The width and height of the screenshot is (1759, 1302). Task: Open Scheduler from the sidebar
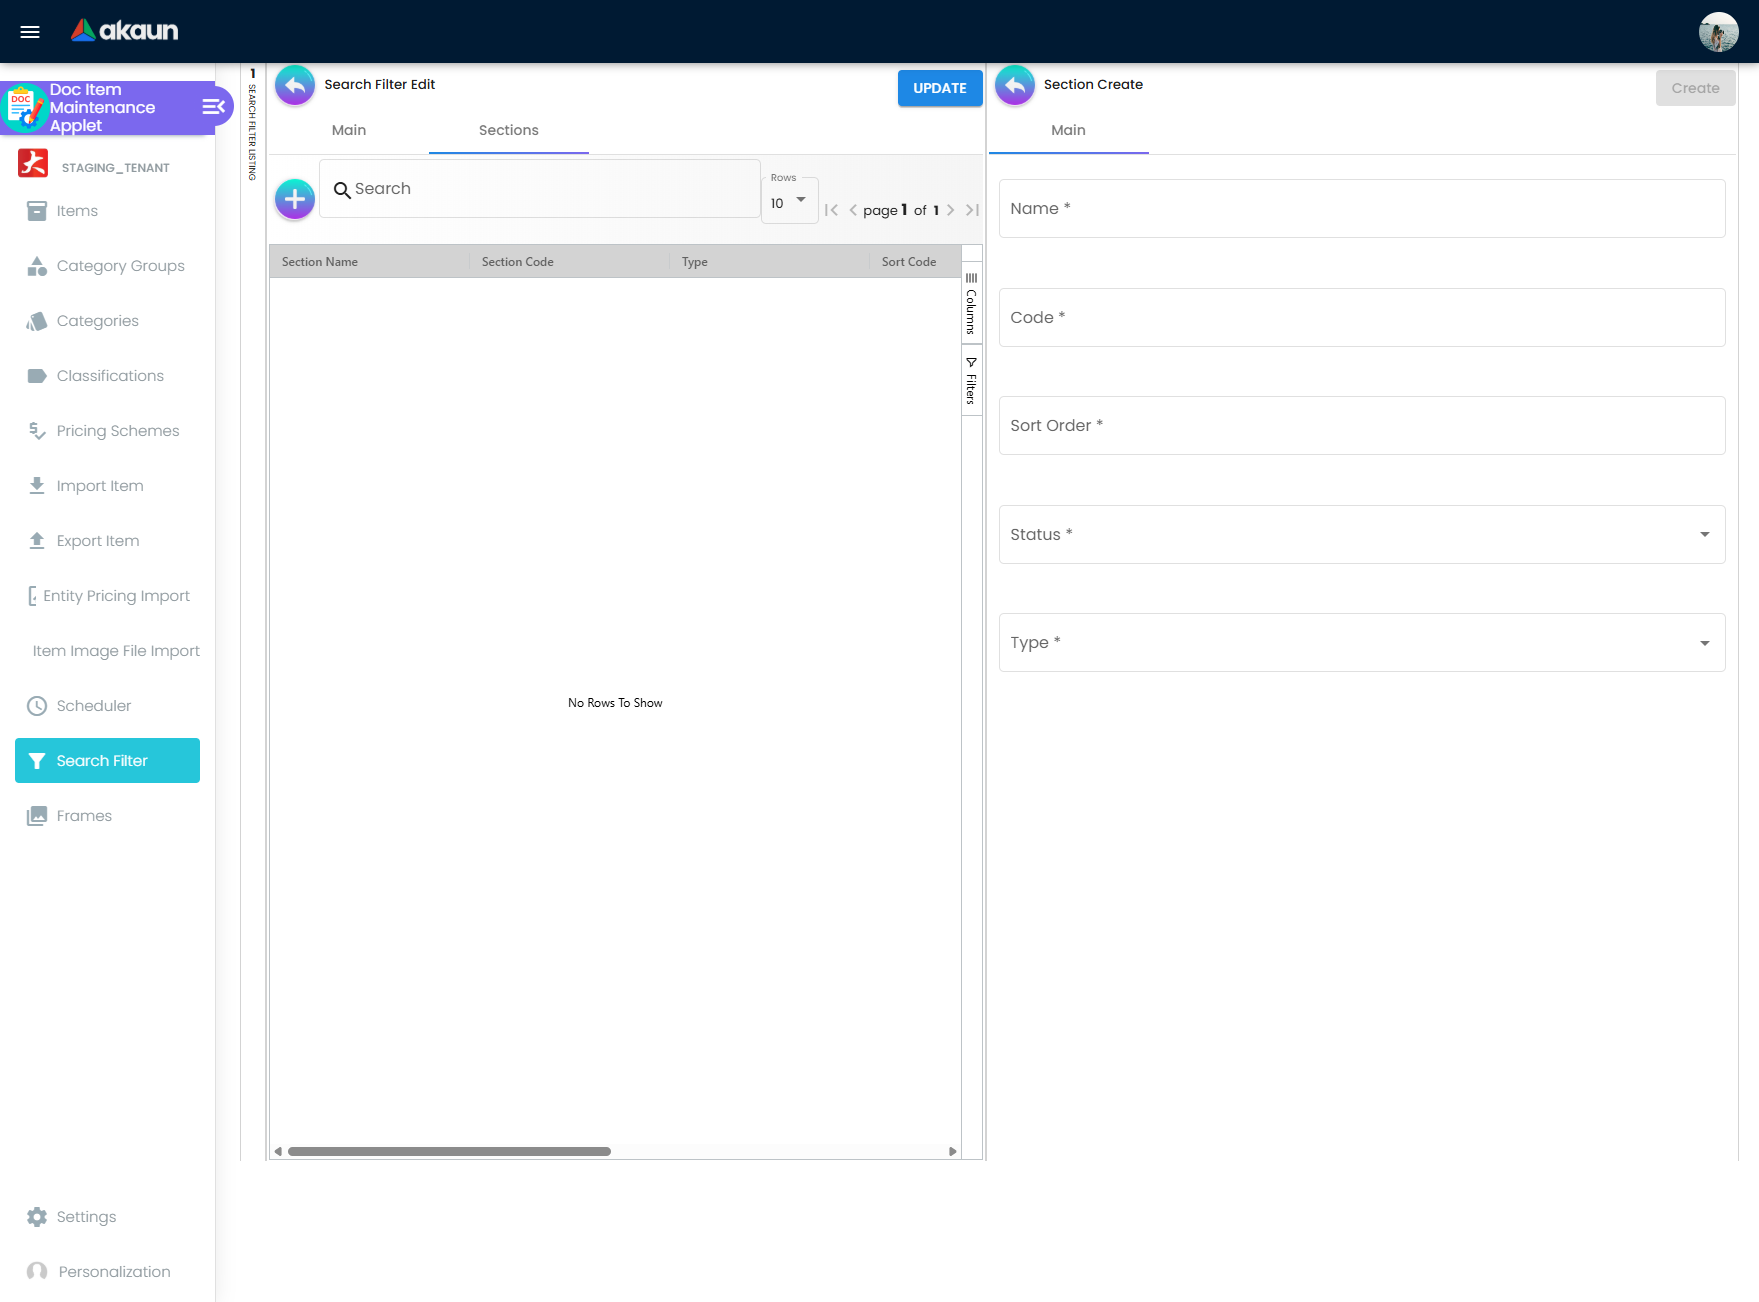(x=93, y=706)
